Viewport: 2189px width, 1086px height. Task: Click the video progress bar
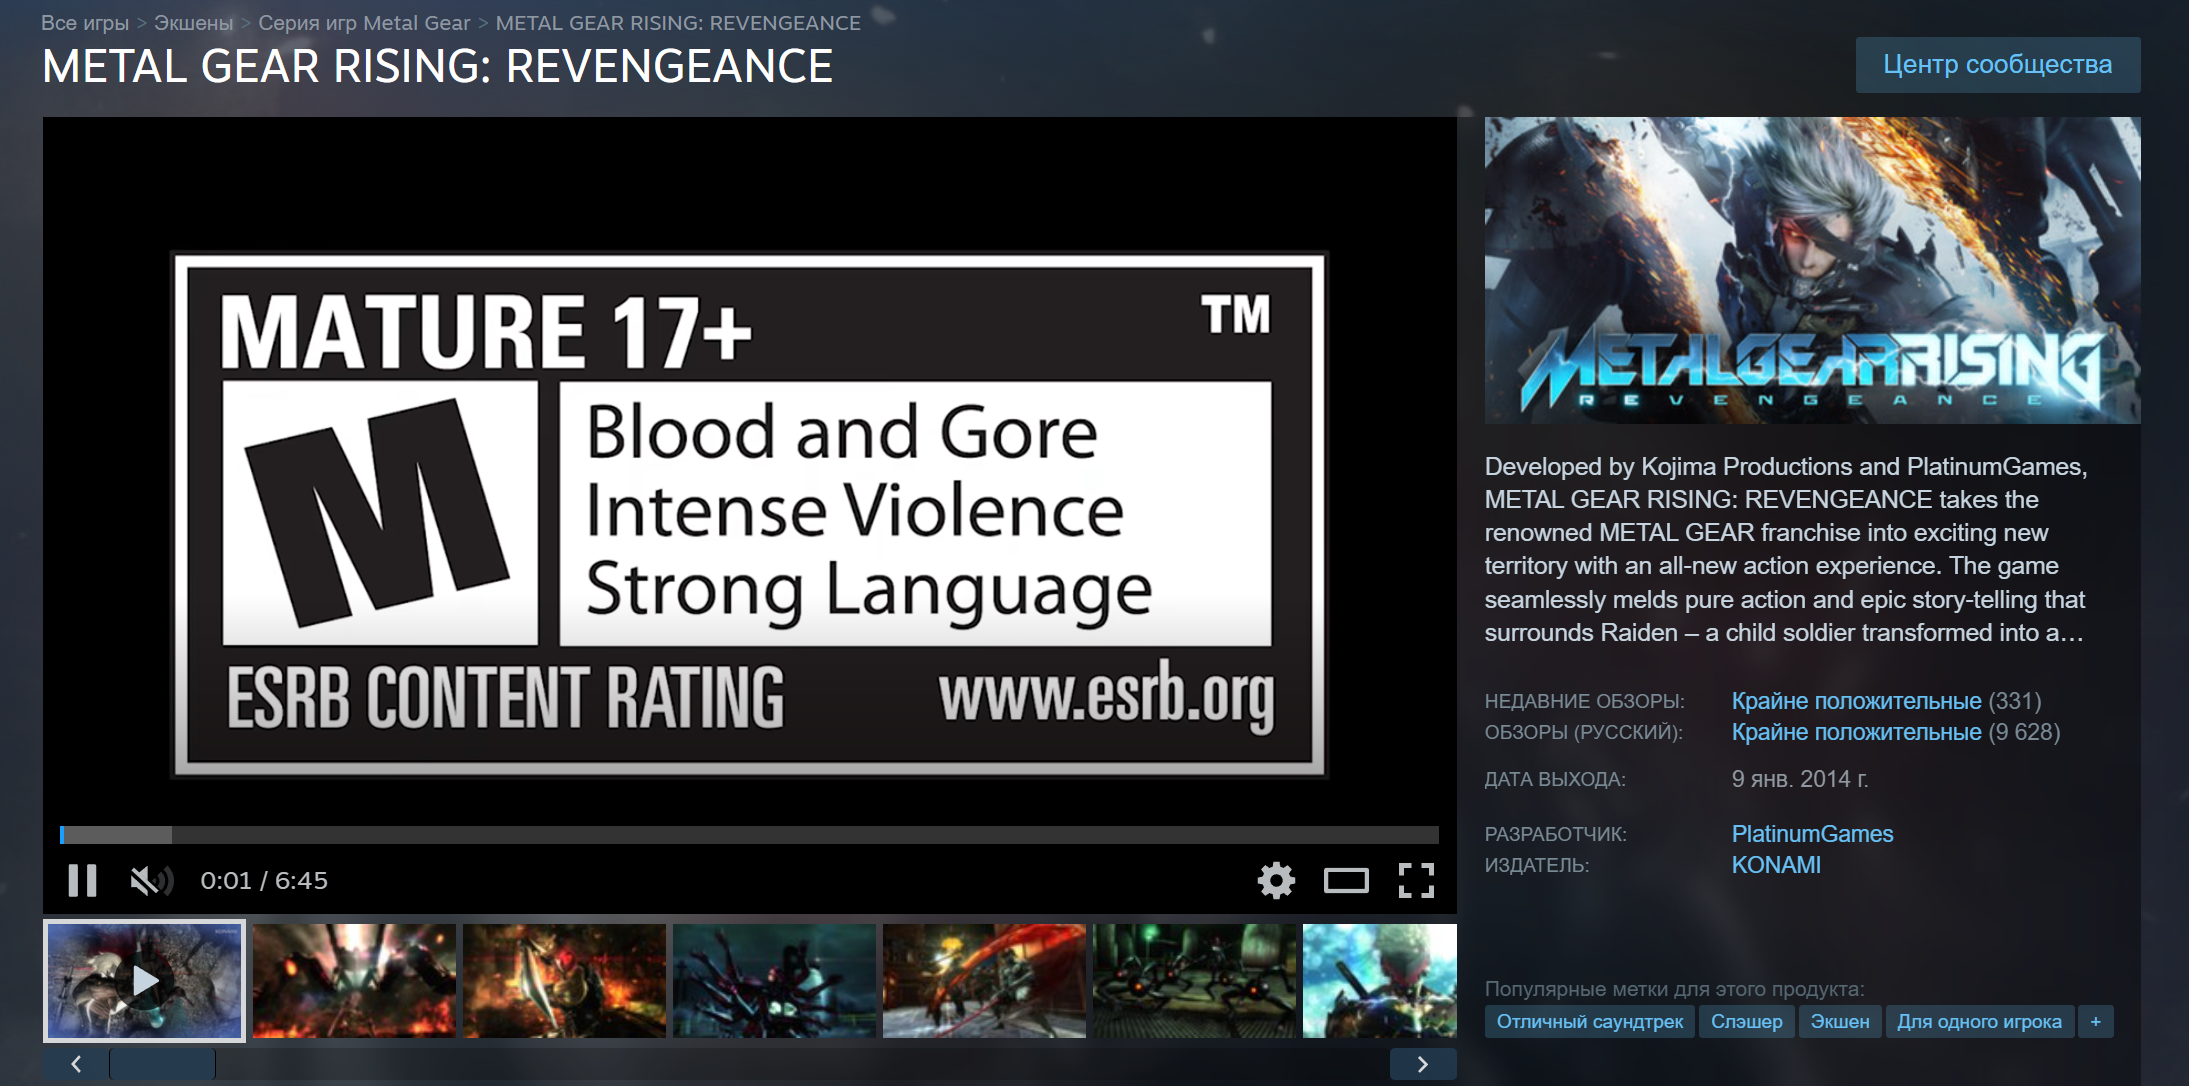pos(750,835)
